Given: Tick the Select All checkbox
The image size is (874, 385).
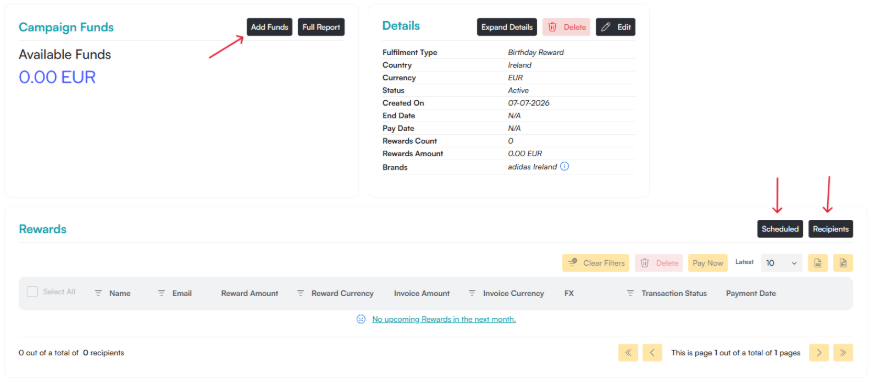Looking at the screenshot, I should coord(32,292).
